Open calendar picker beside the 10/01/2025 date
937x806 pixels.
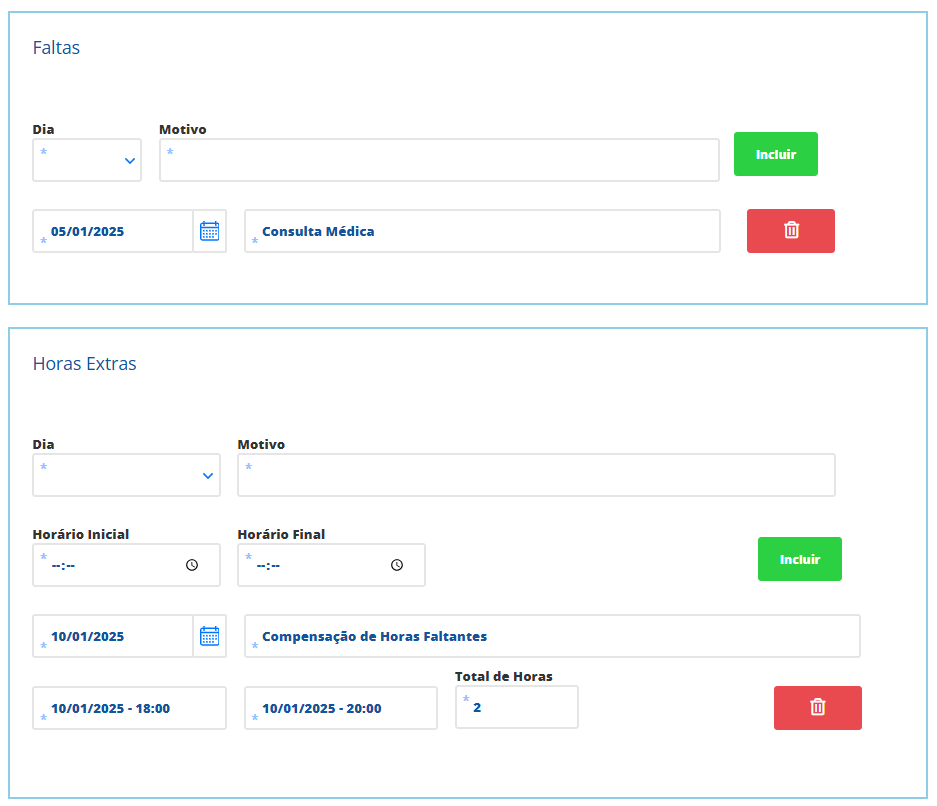click(x=209, y=636)
